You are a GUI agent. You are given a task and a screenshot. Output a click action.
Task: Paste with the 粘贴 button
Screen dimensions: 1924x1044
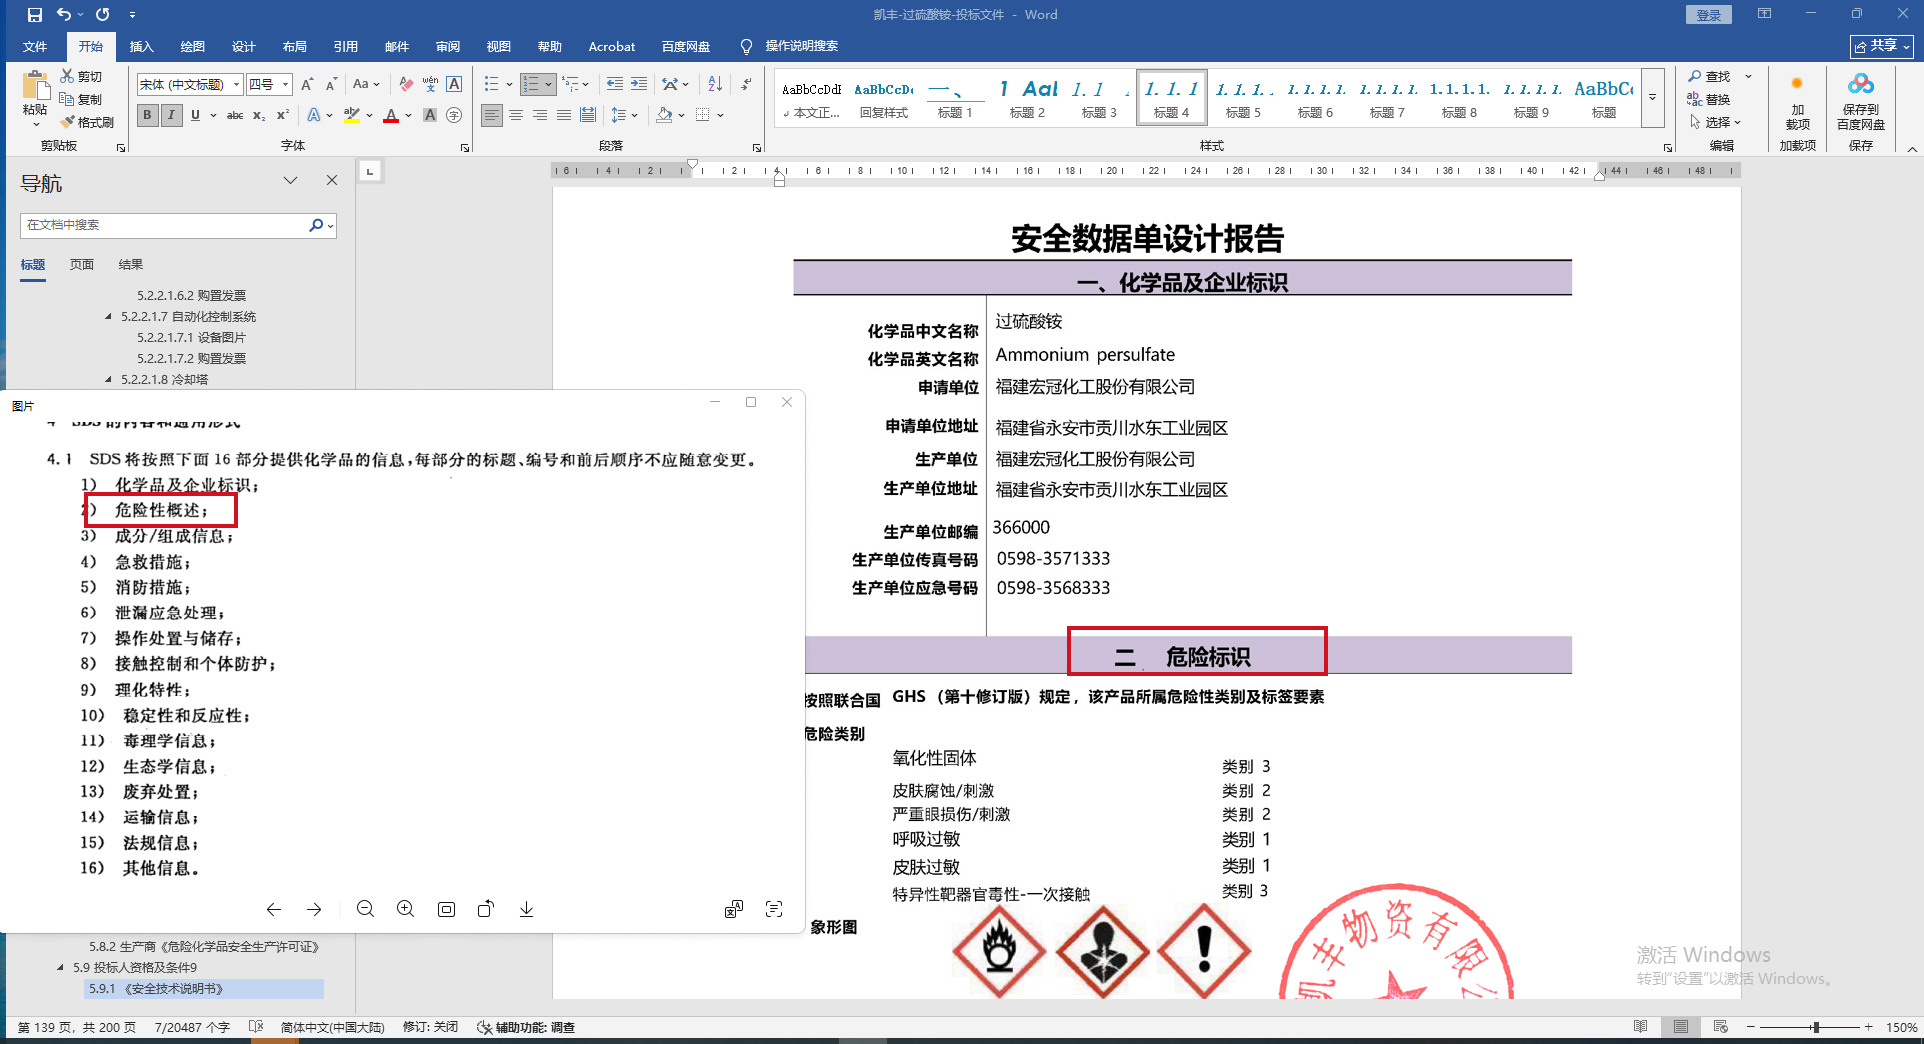(x=35, y=98)
